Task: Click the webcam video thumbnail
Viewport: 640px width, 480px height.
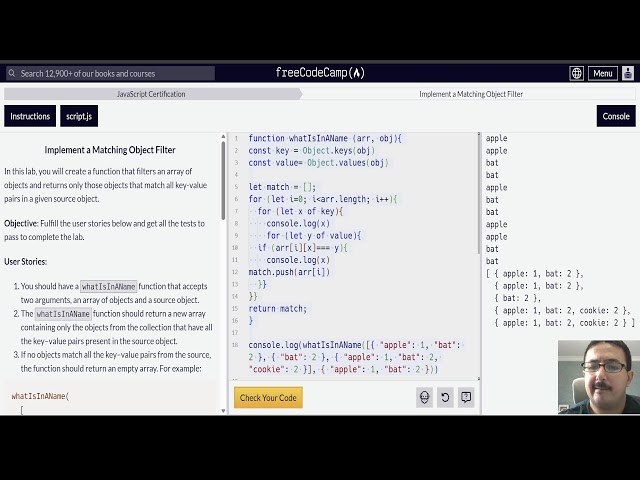Action: [x=599, y=377]
